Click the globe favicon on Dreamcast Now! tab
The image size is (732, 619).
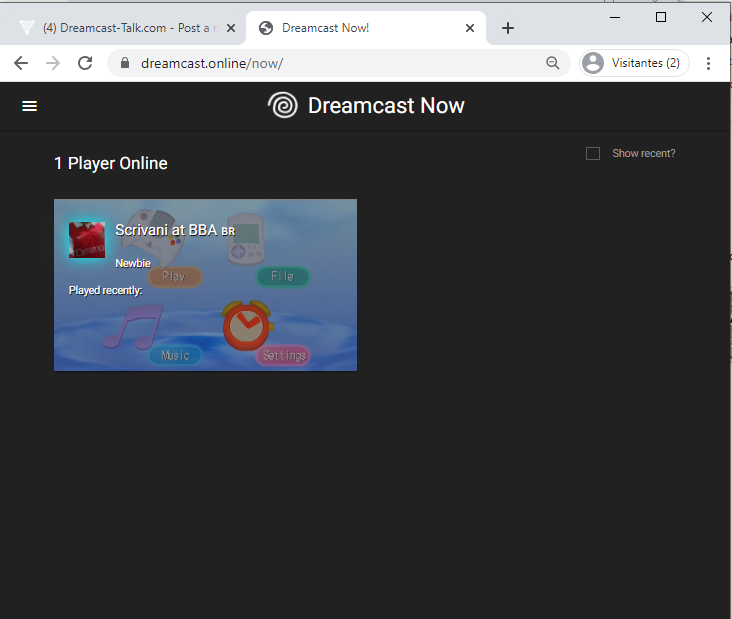pos(266,28)
